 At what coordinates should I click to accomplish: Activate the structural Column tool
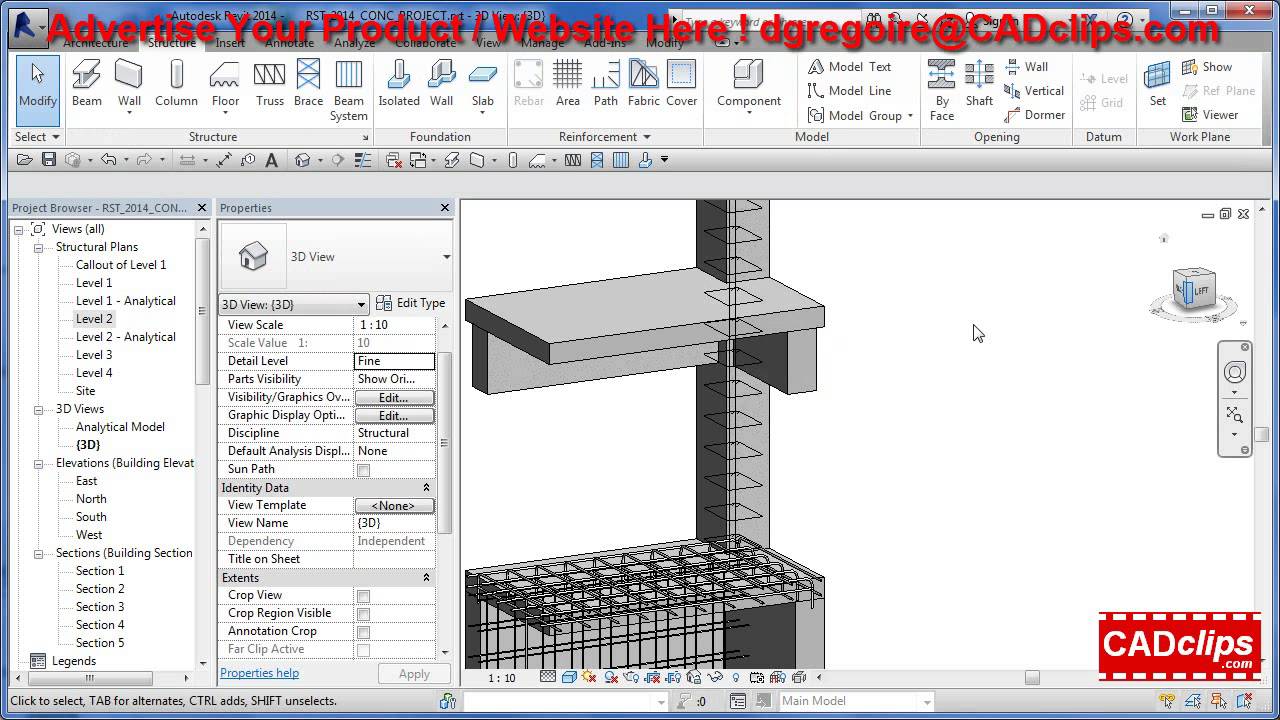(x=175, y=85)
